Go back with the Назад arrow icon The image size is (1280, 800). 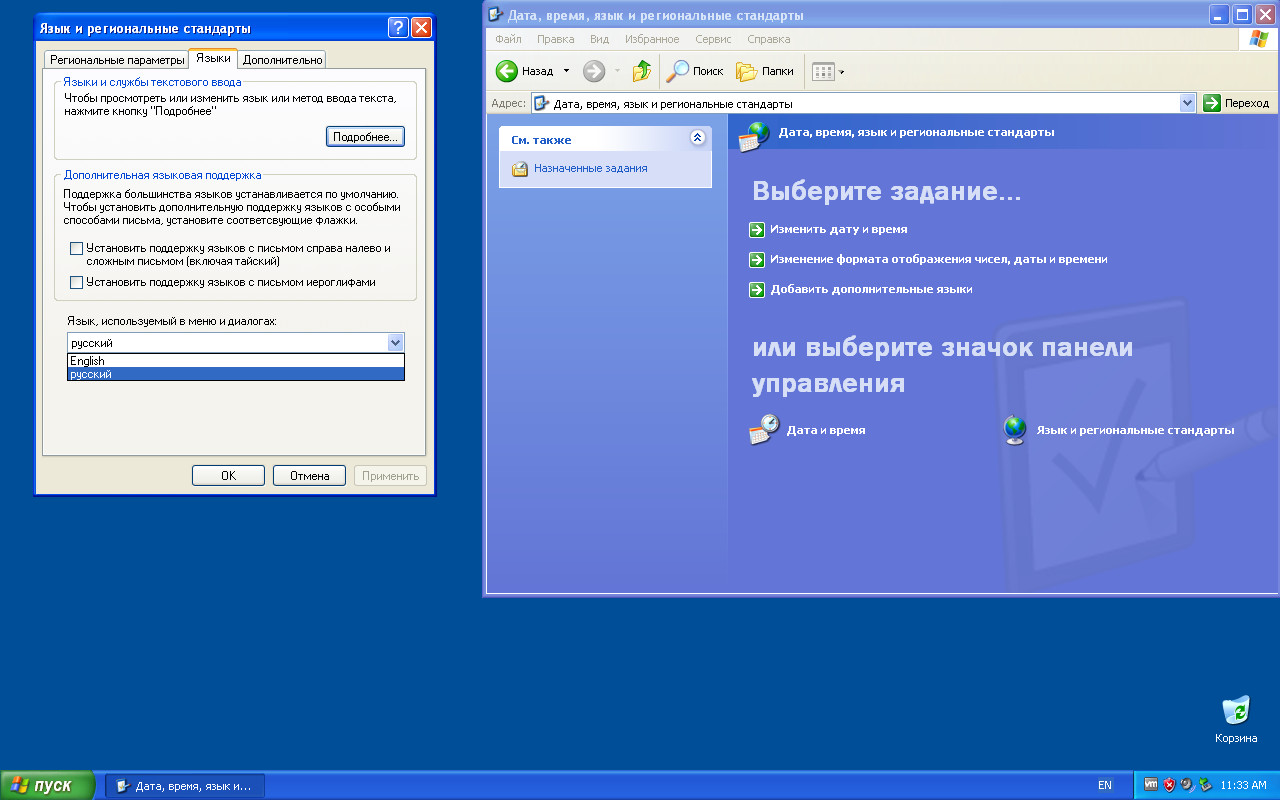click(x=507, y=71)
